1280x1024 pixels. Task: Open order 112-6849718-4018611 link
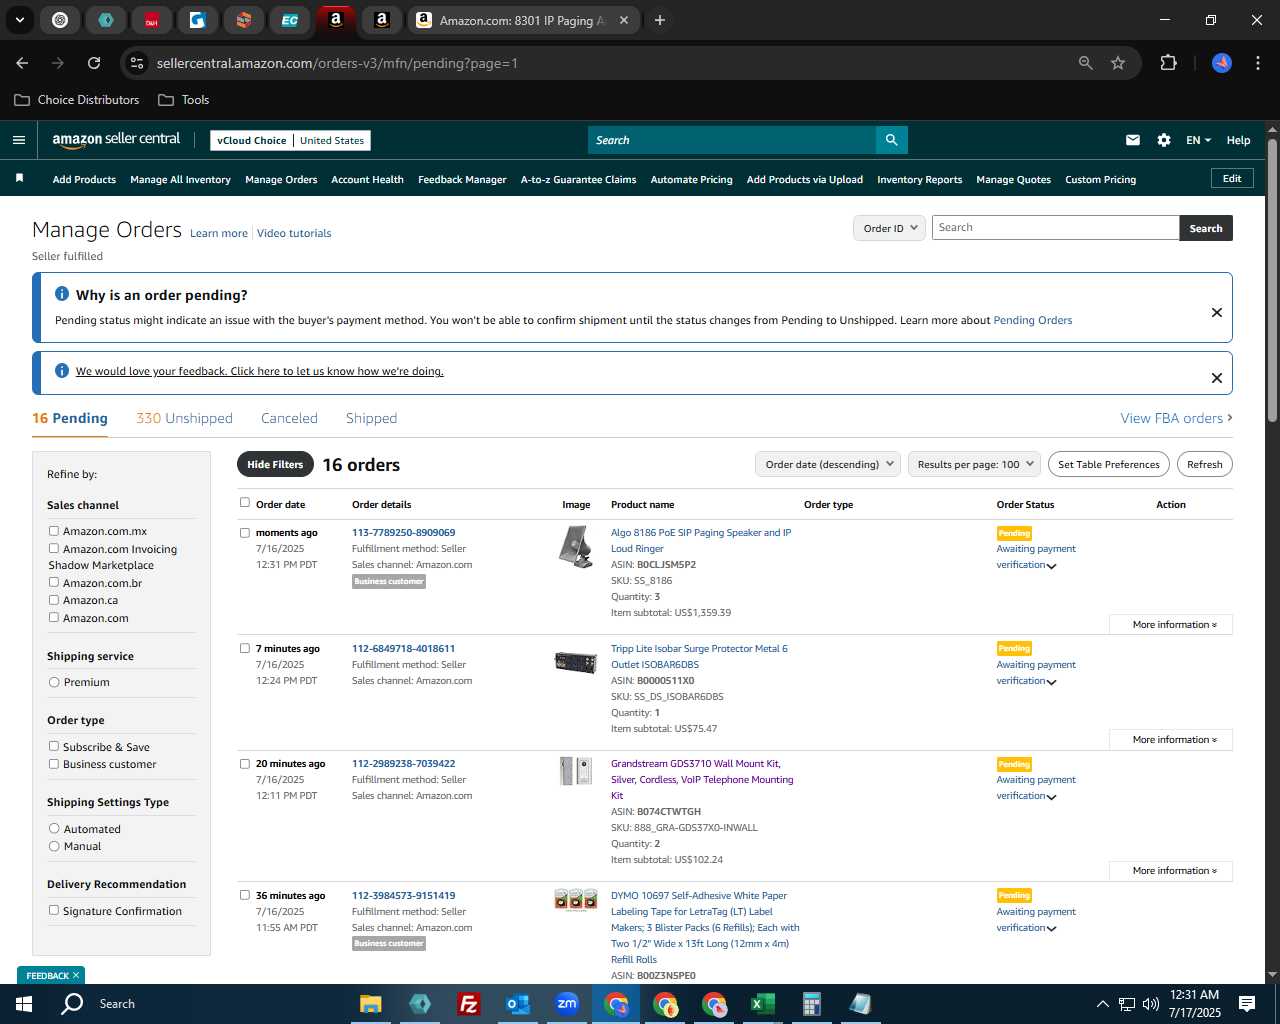coord(403,648)
